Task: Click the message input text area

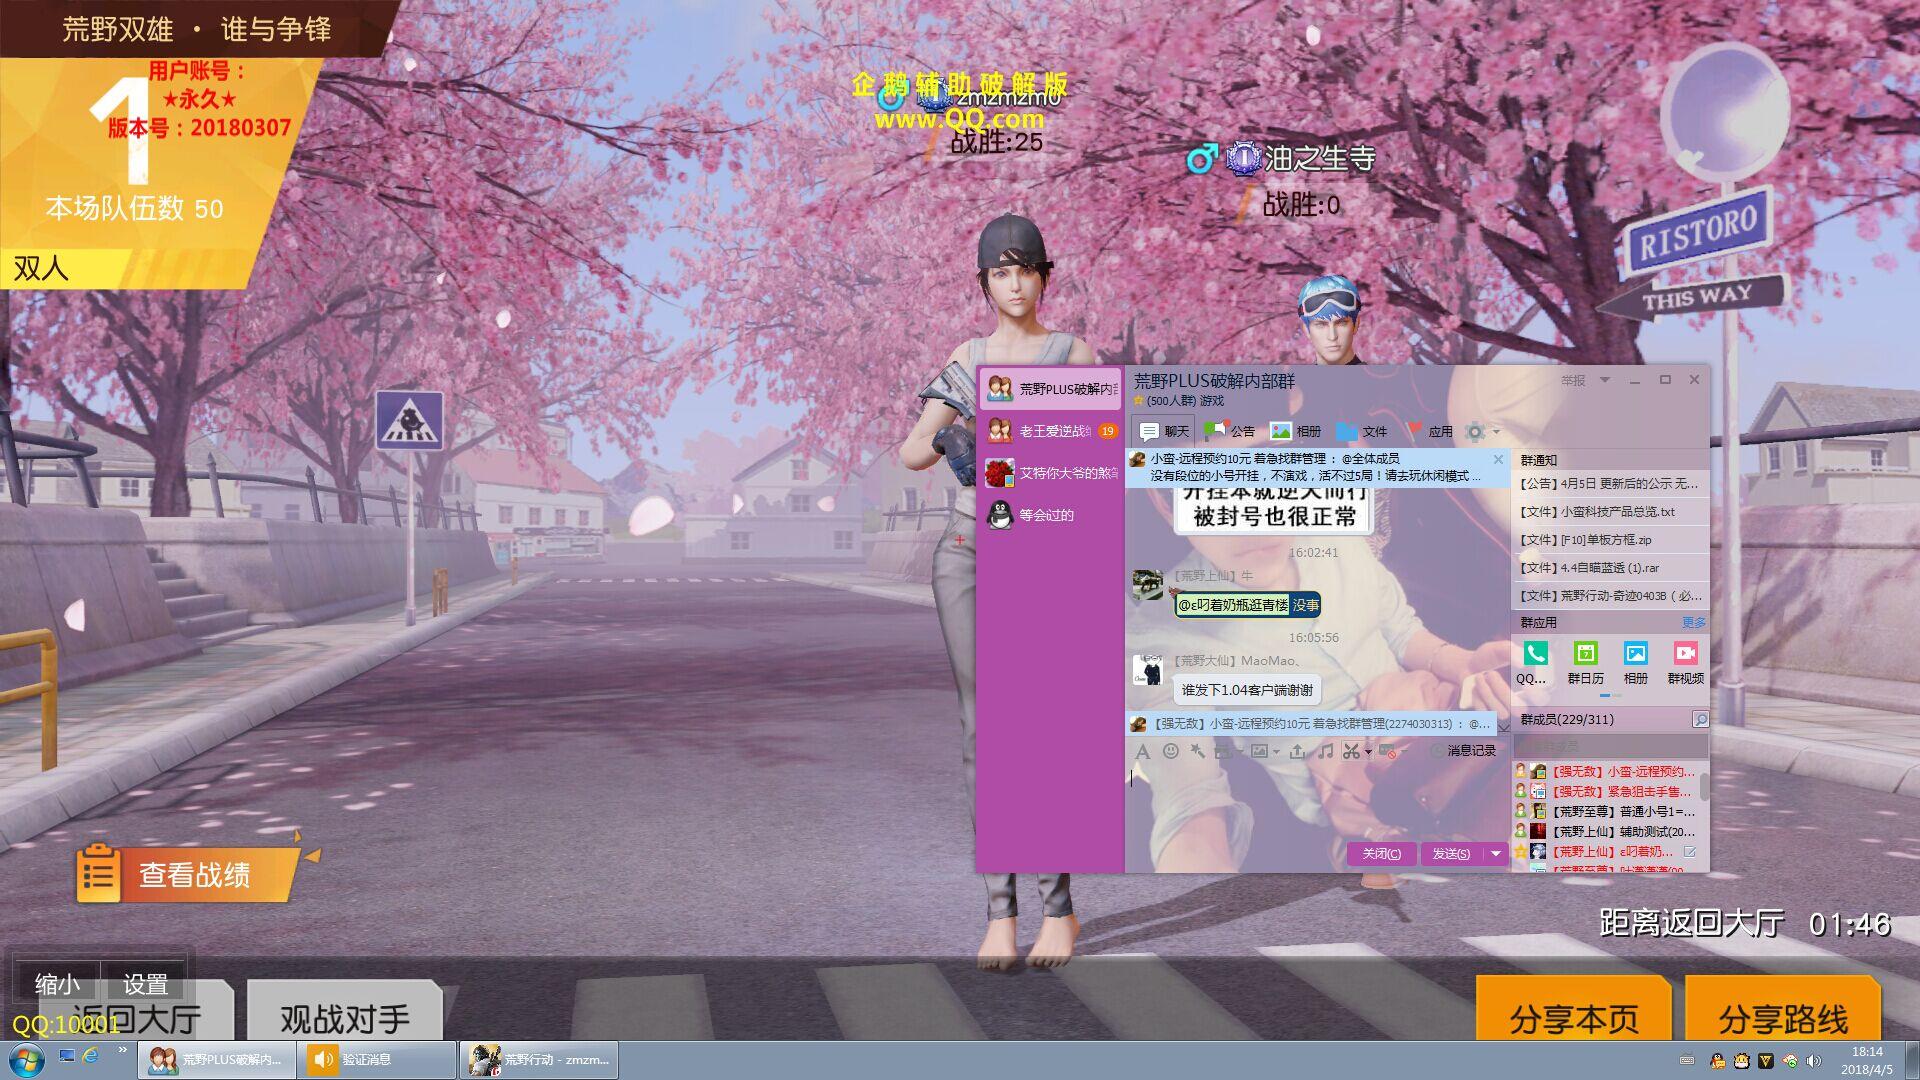Action: tap(1317, 800)
